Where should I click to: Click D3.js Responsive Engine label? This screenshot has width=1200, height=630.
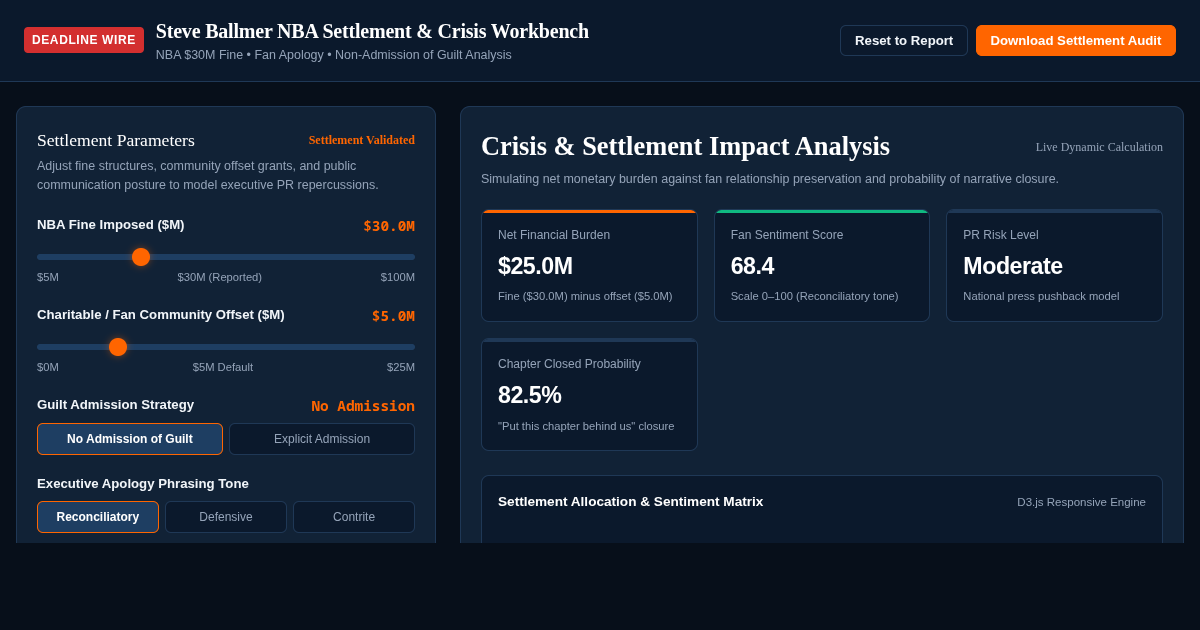[x=1081, y=502]
